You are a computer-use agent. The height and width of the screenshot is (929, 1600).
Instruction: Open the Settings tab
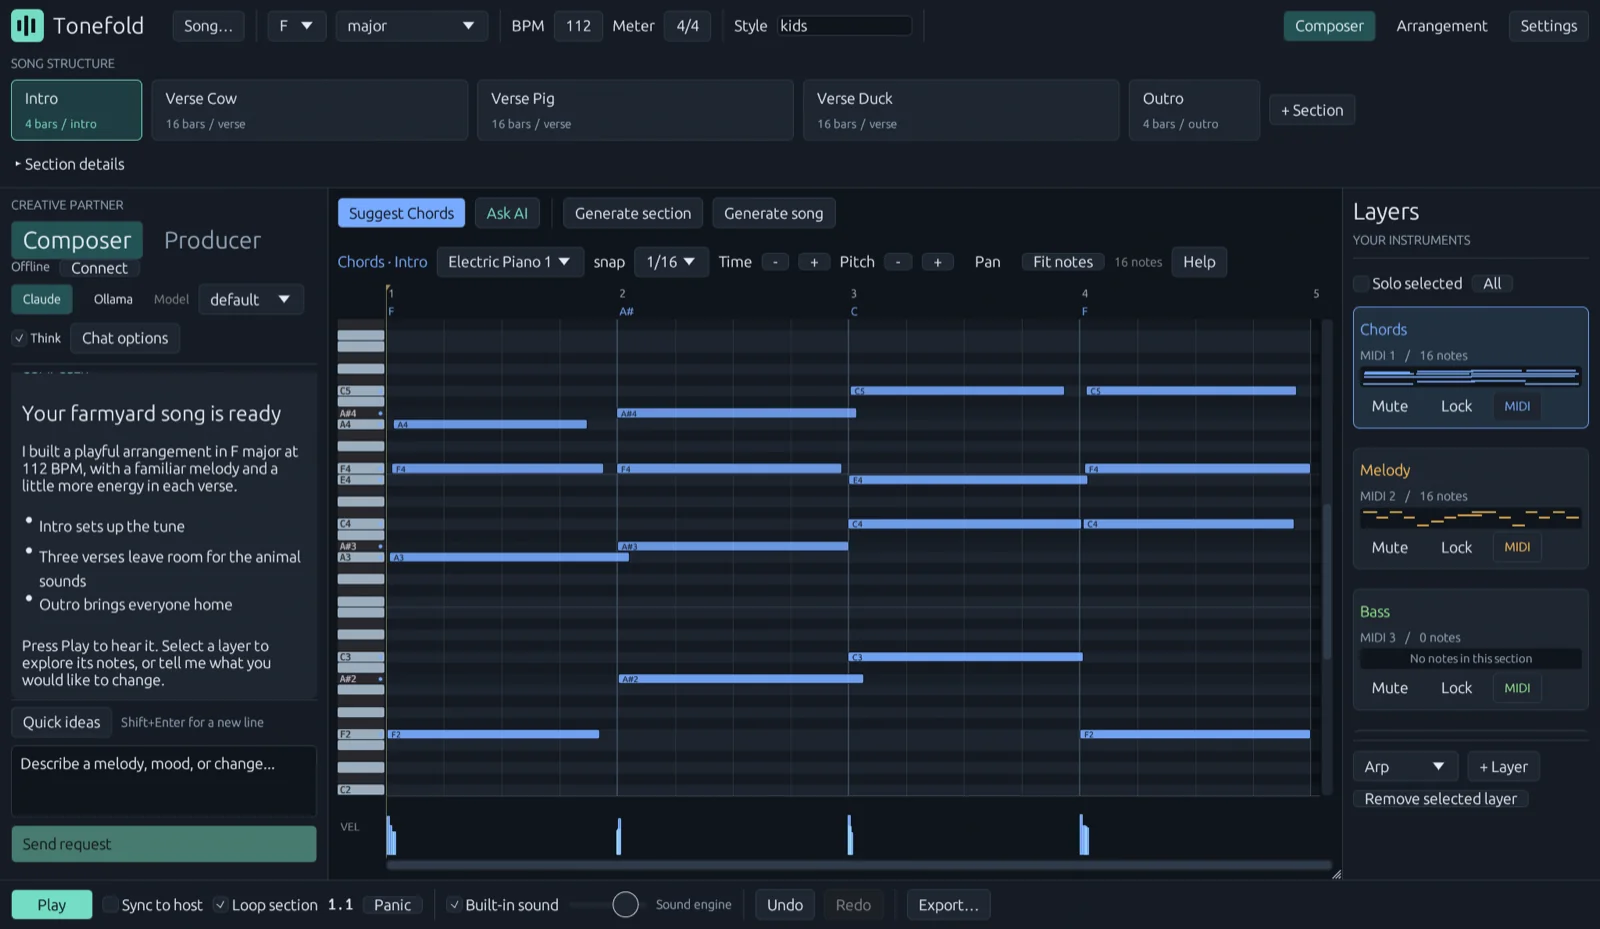tap(1548, 26)
